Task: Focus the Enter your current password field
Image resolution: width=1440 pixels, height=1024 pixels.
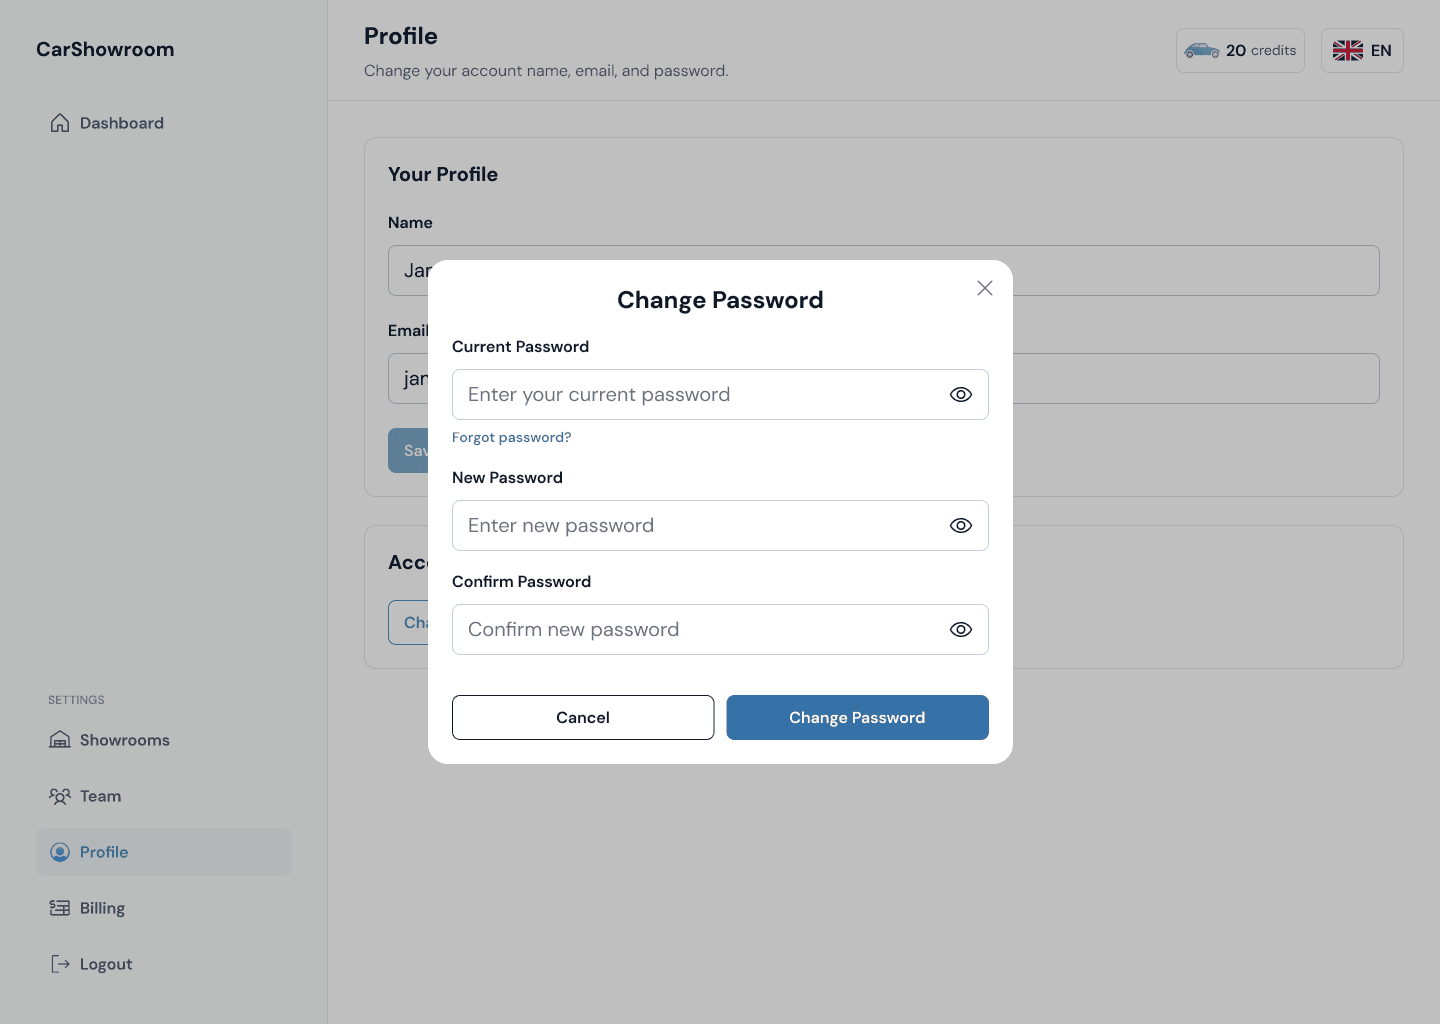Action: [x=695, y=395]
